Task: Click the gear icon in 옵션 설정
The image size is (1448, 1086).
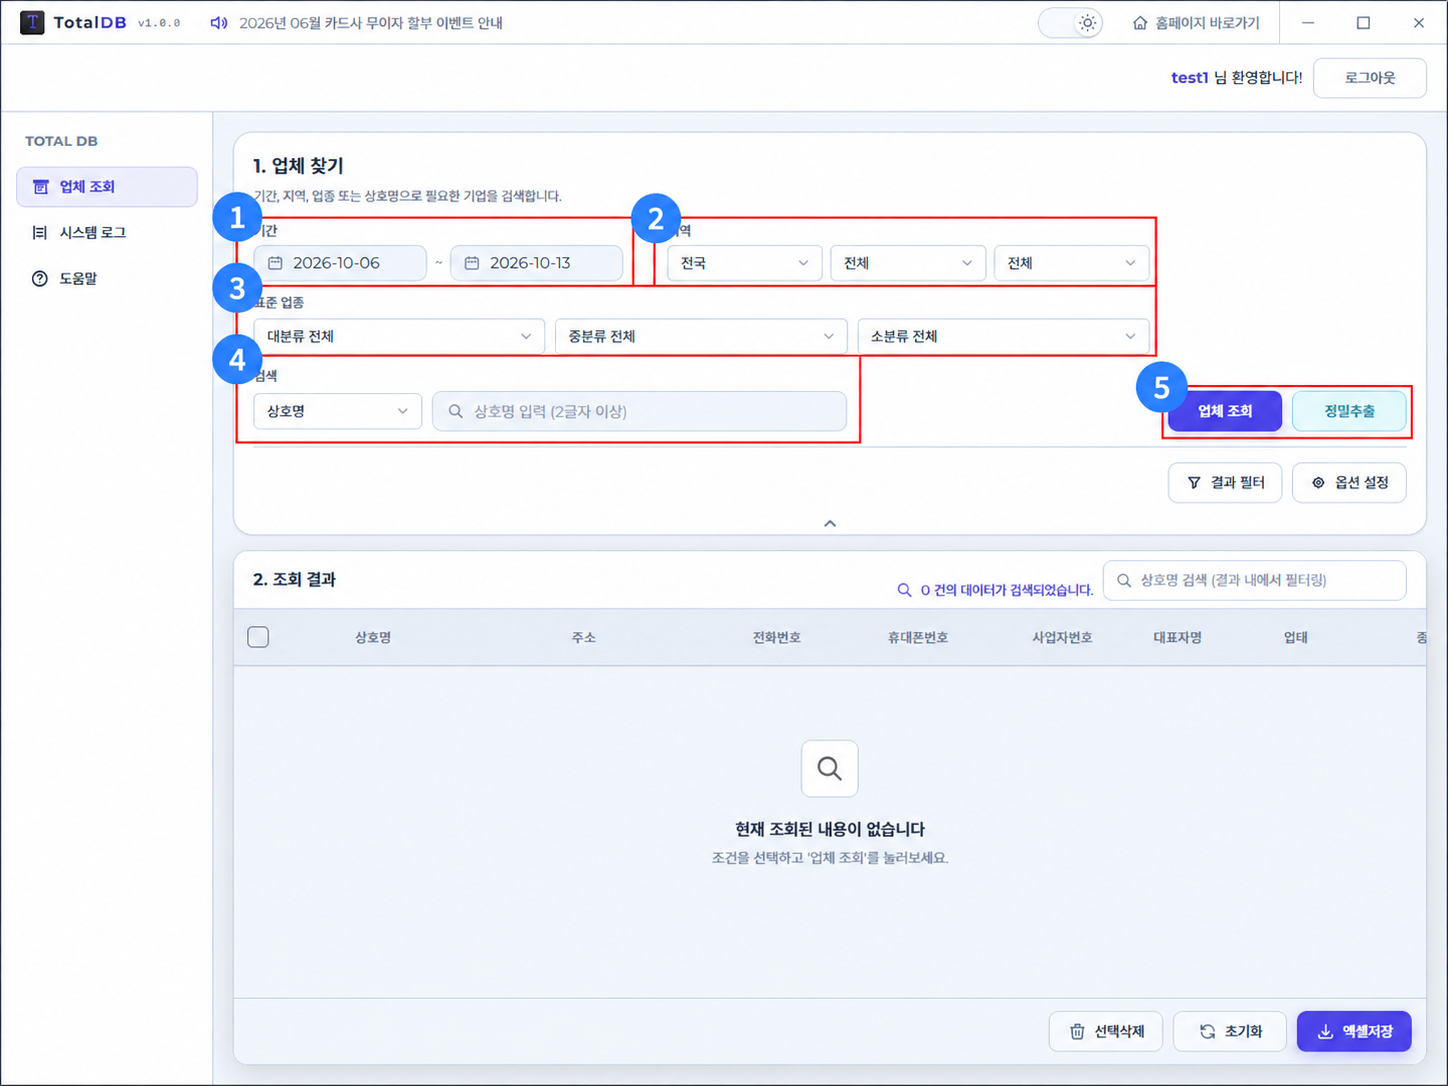Action: (x=1318, y=483)
